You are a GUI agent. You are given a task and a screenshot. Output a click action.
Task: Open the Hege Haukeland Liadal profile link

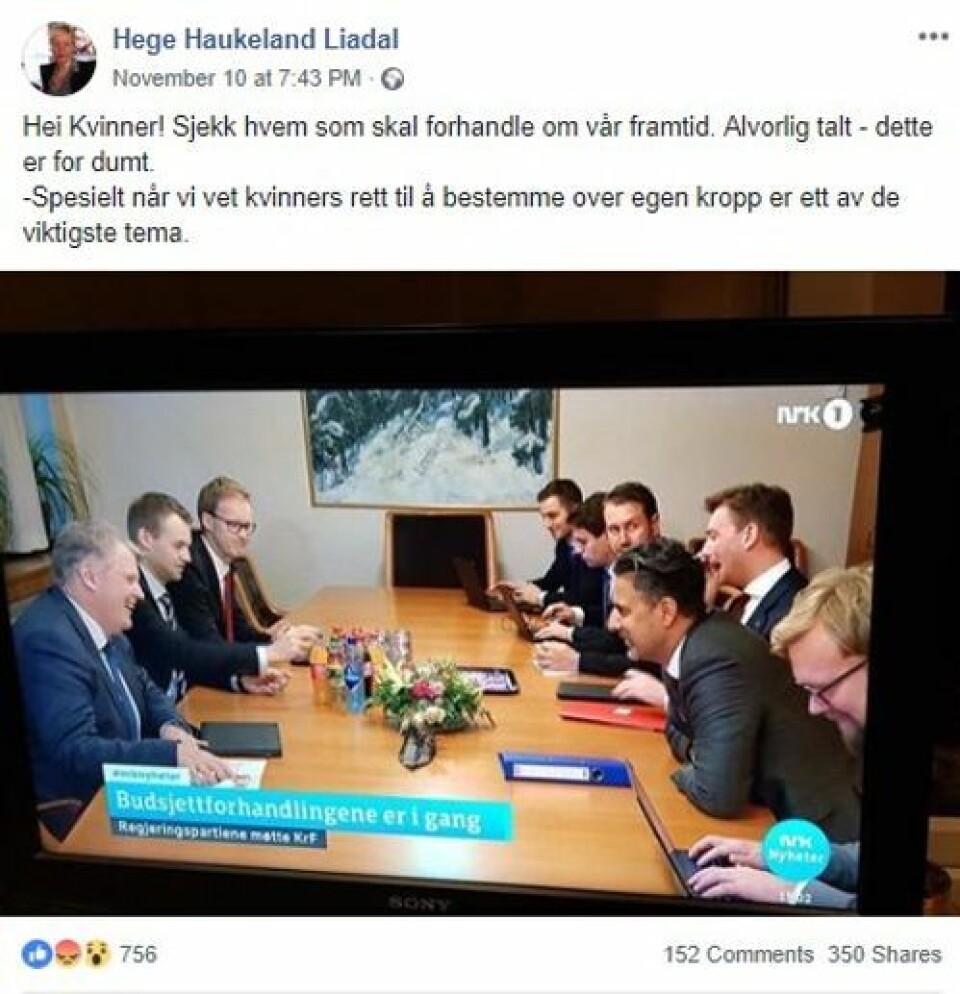pos(256,39)
